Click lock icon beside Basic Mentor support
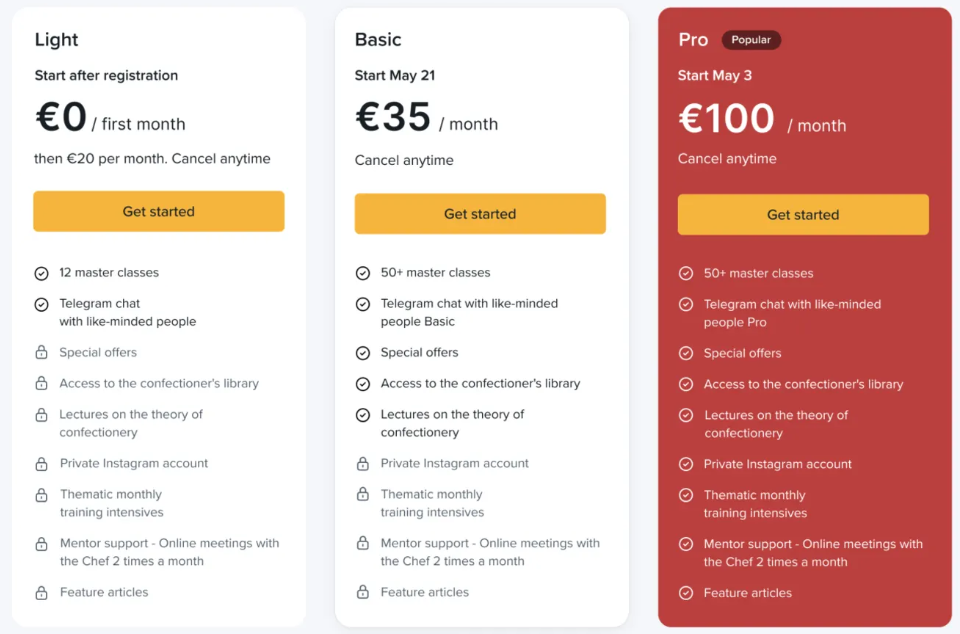Screen dimensions: 960x634 362,543
